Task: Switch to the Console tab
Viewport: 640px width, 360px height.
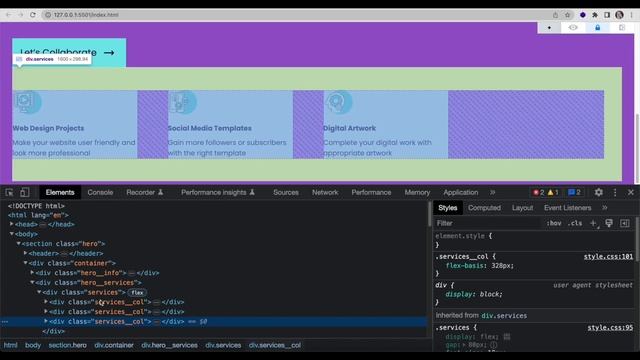Action: (x=100, y=192)
